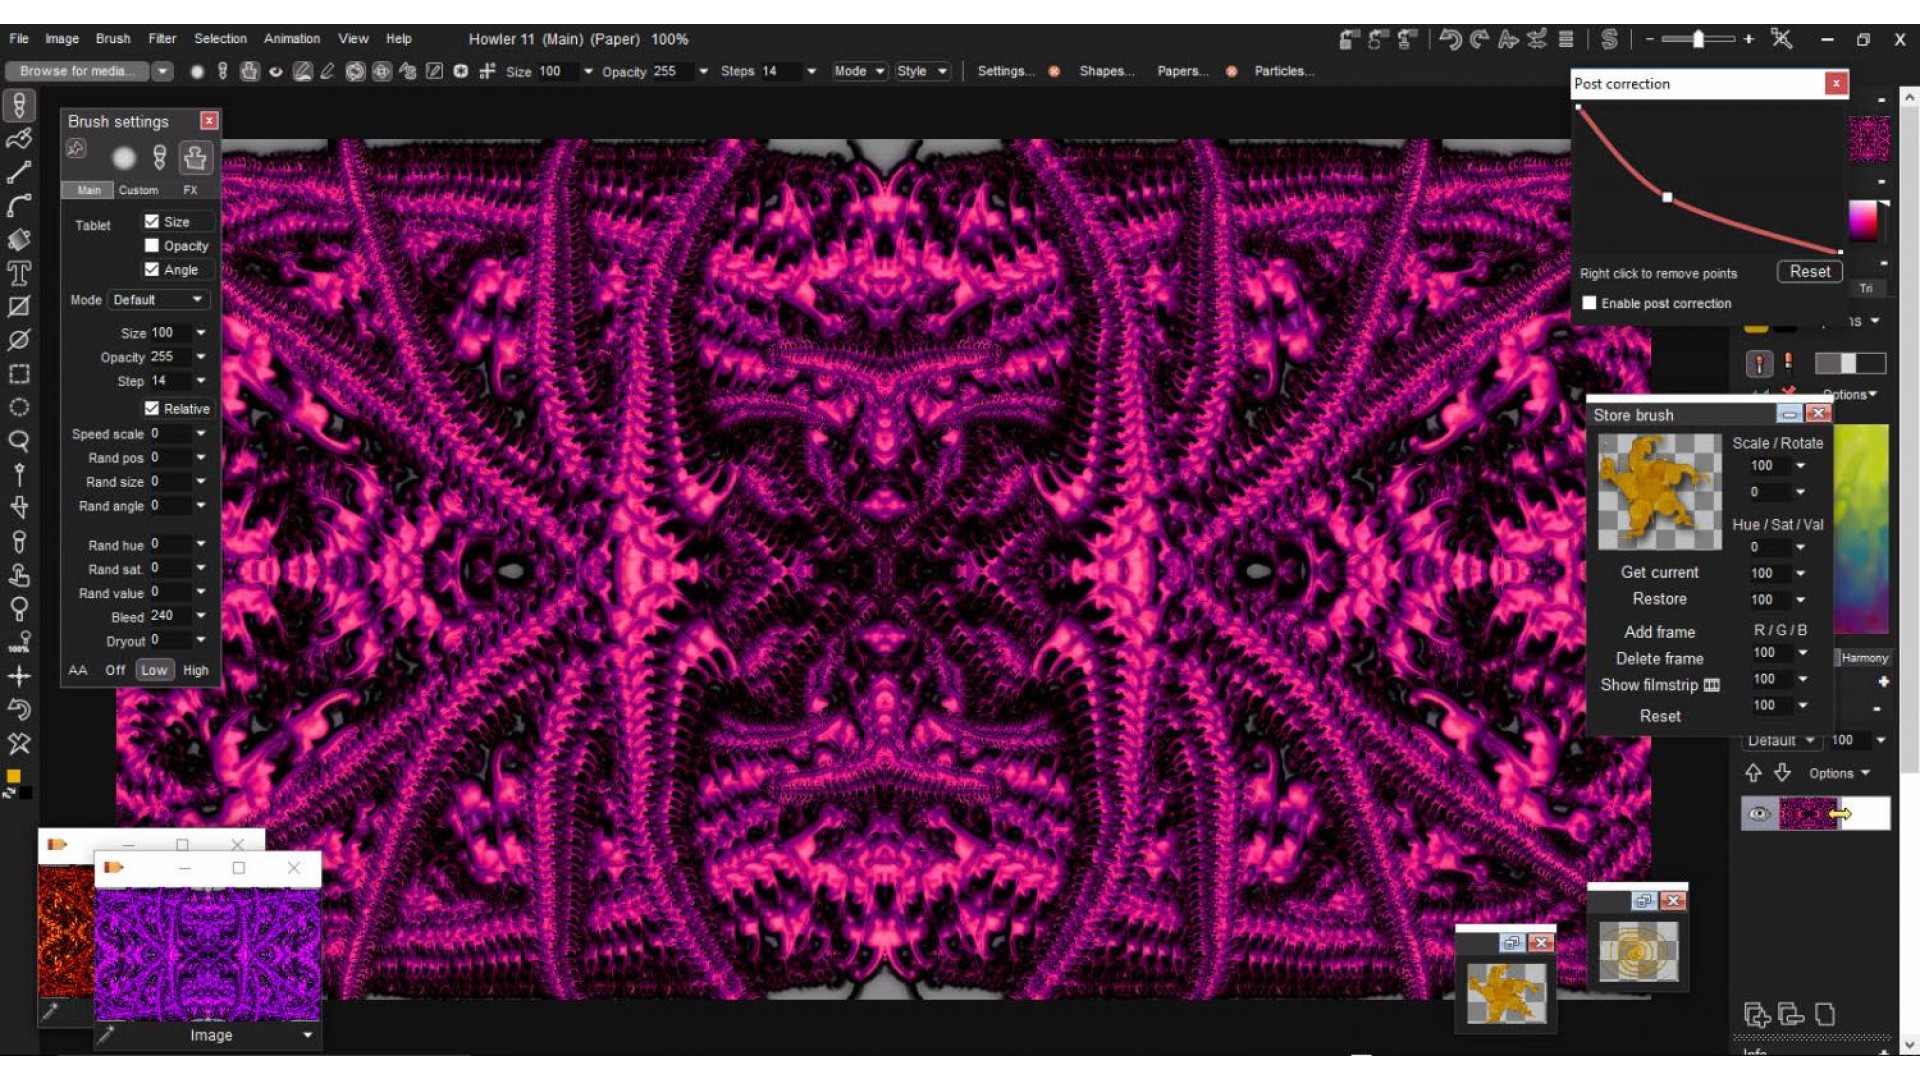Viewport: 1920px width, 1080px height.
Task: Toggle the layer visibility eye icon
Action: 1759,814
